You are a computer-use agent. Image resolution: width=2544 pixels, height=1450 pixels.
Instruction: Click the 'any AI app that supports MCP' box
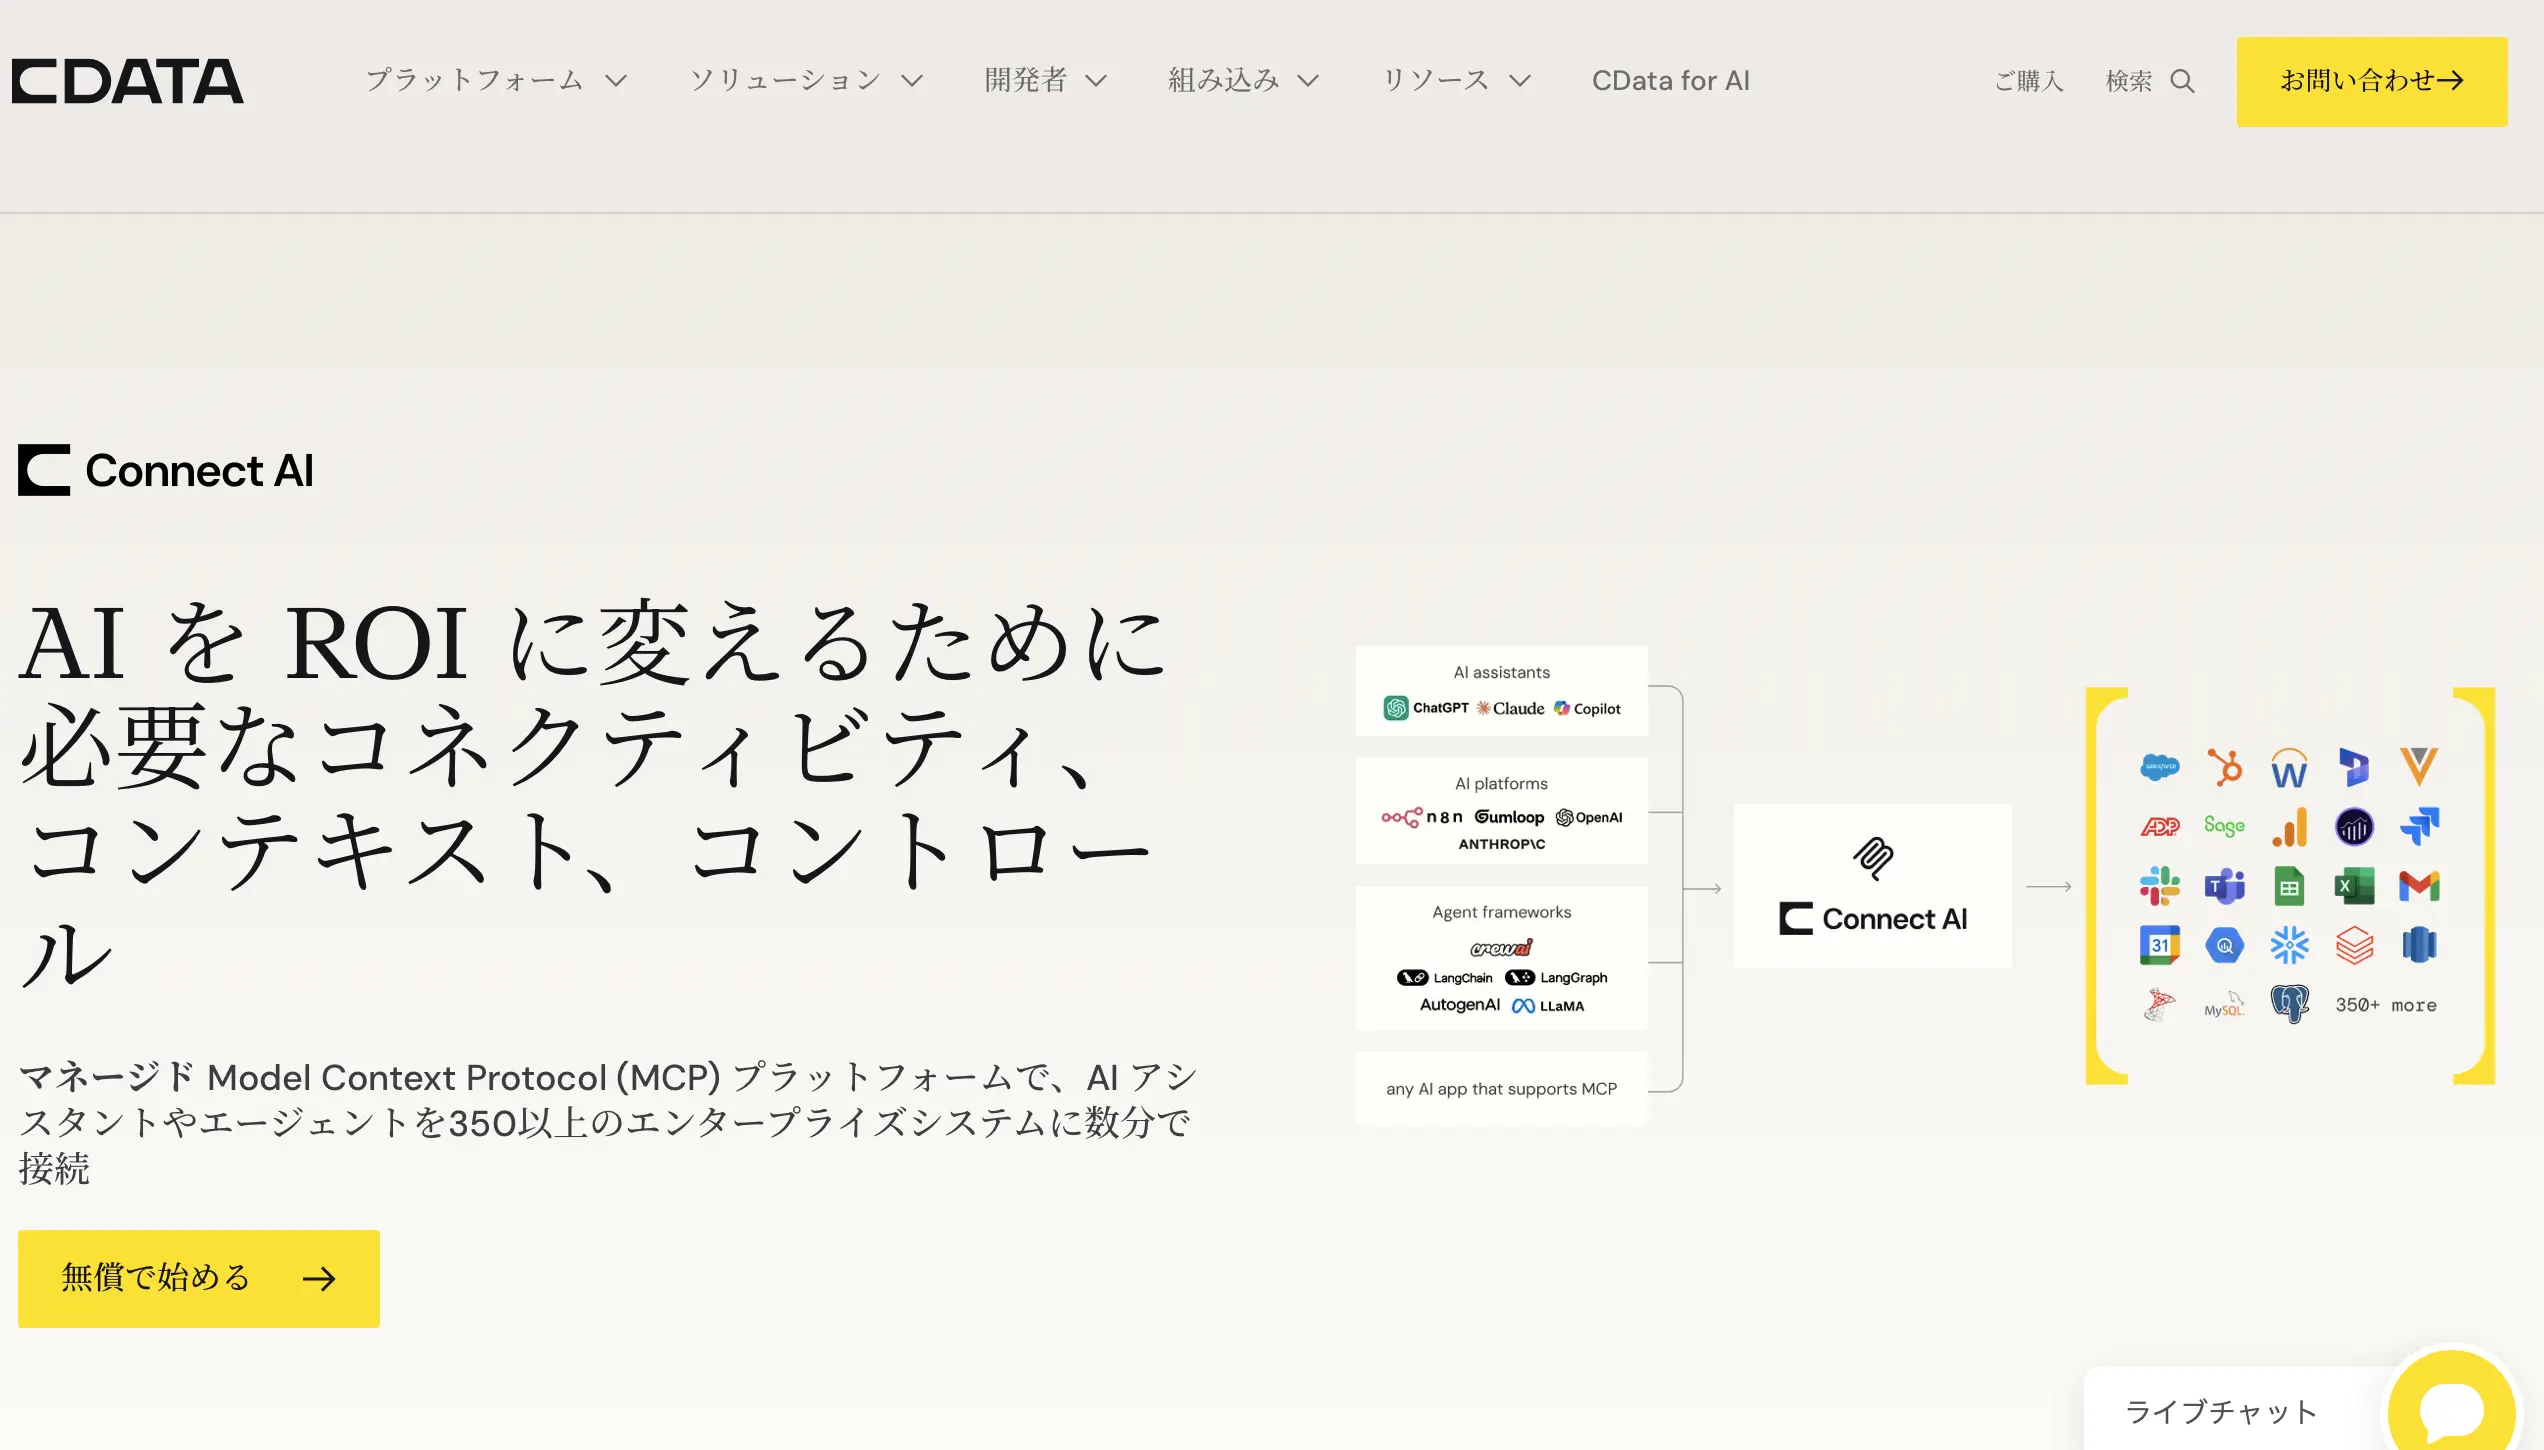(x=1501, y=1089)
